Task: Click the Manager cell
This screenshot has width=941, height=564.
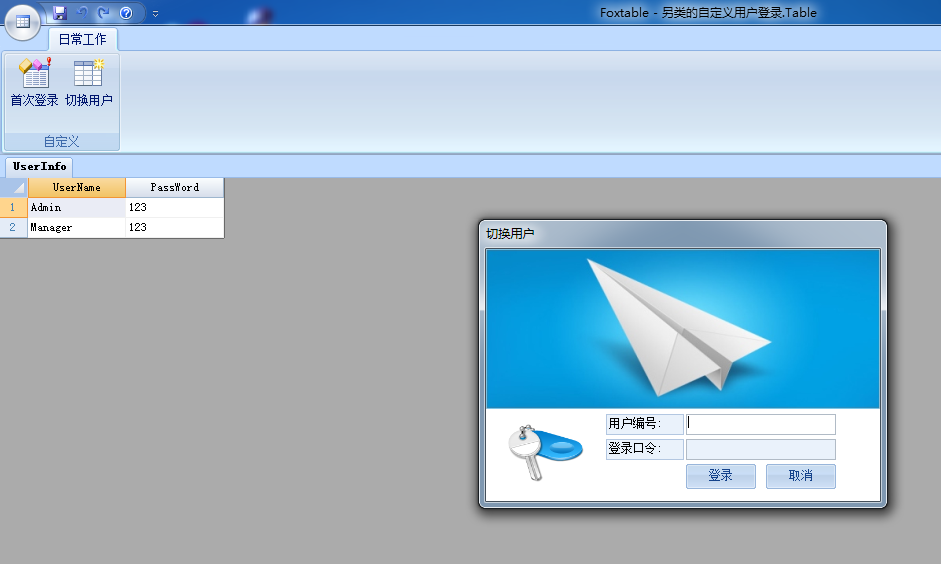Action: click(x=77, y=227)
